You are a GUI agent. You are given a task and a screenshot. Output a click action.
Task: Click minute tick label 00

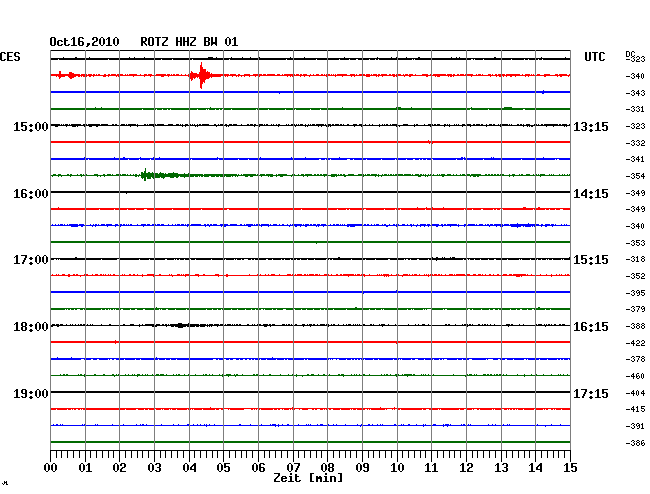click(x=51, y=468)
